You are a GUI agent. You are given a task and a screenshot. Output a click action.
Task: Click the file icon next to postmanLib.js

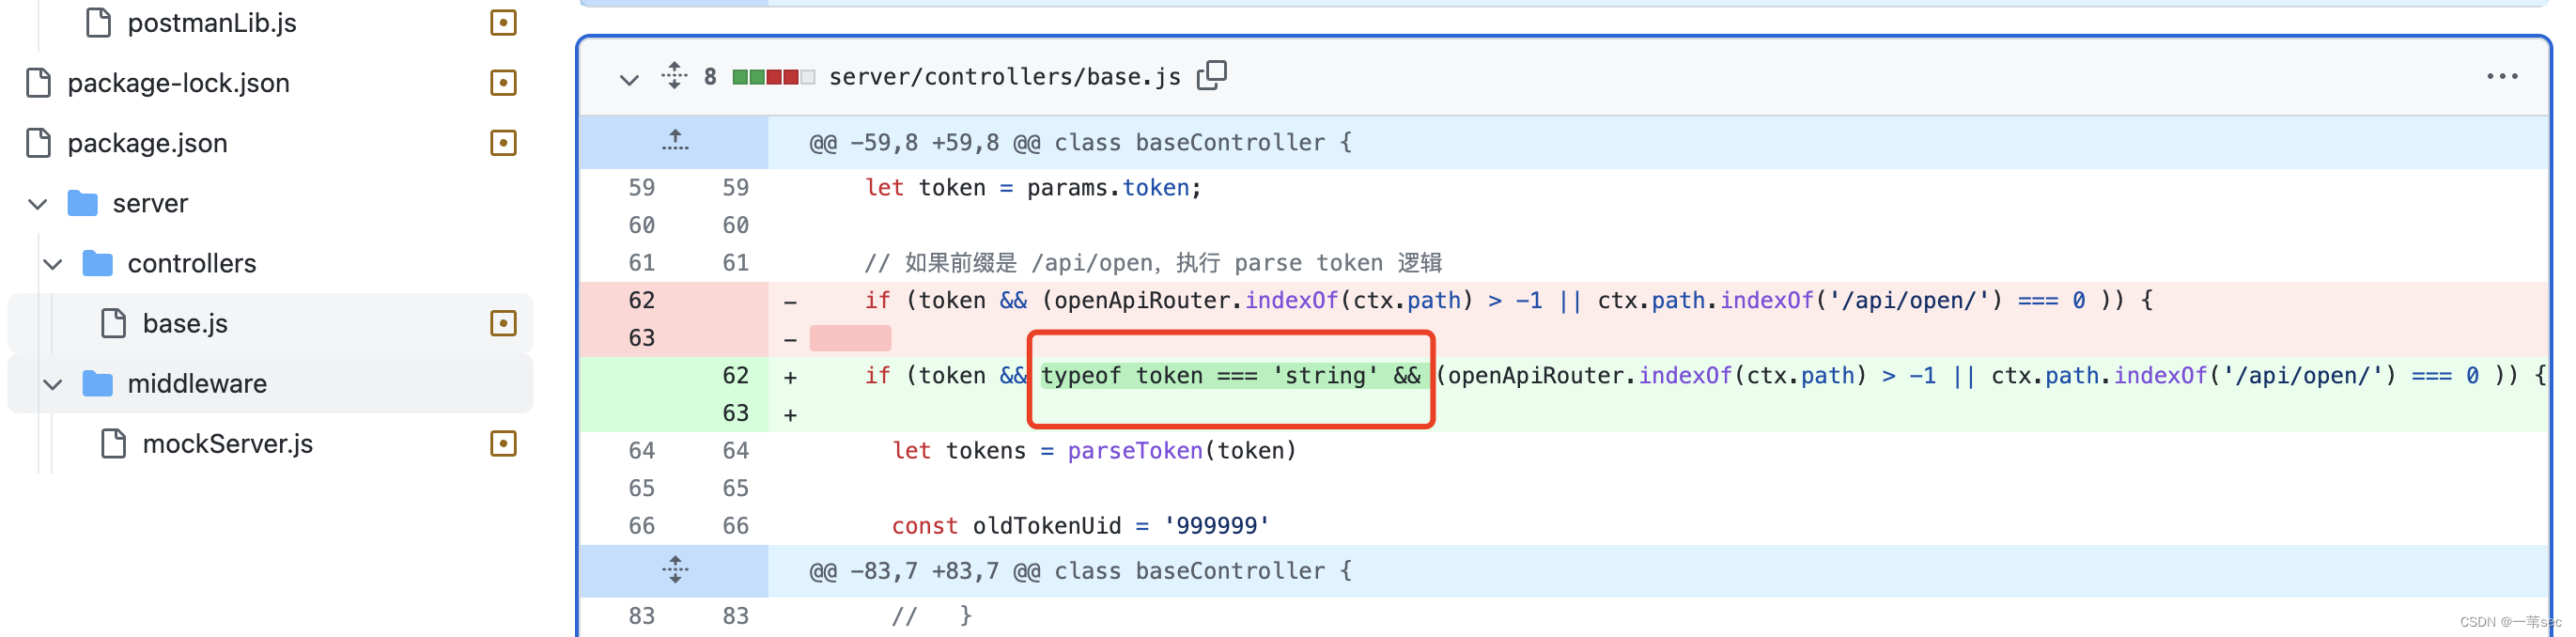[x=98, y=22]
